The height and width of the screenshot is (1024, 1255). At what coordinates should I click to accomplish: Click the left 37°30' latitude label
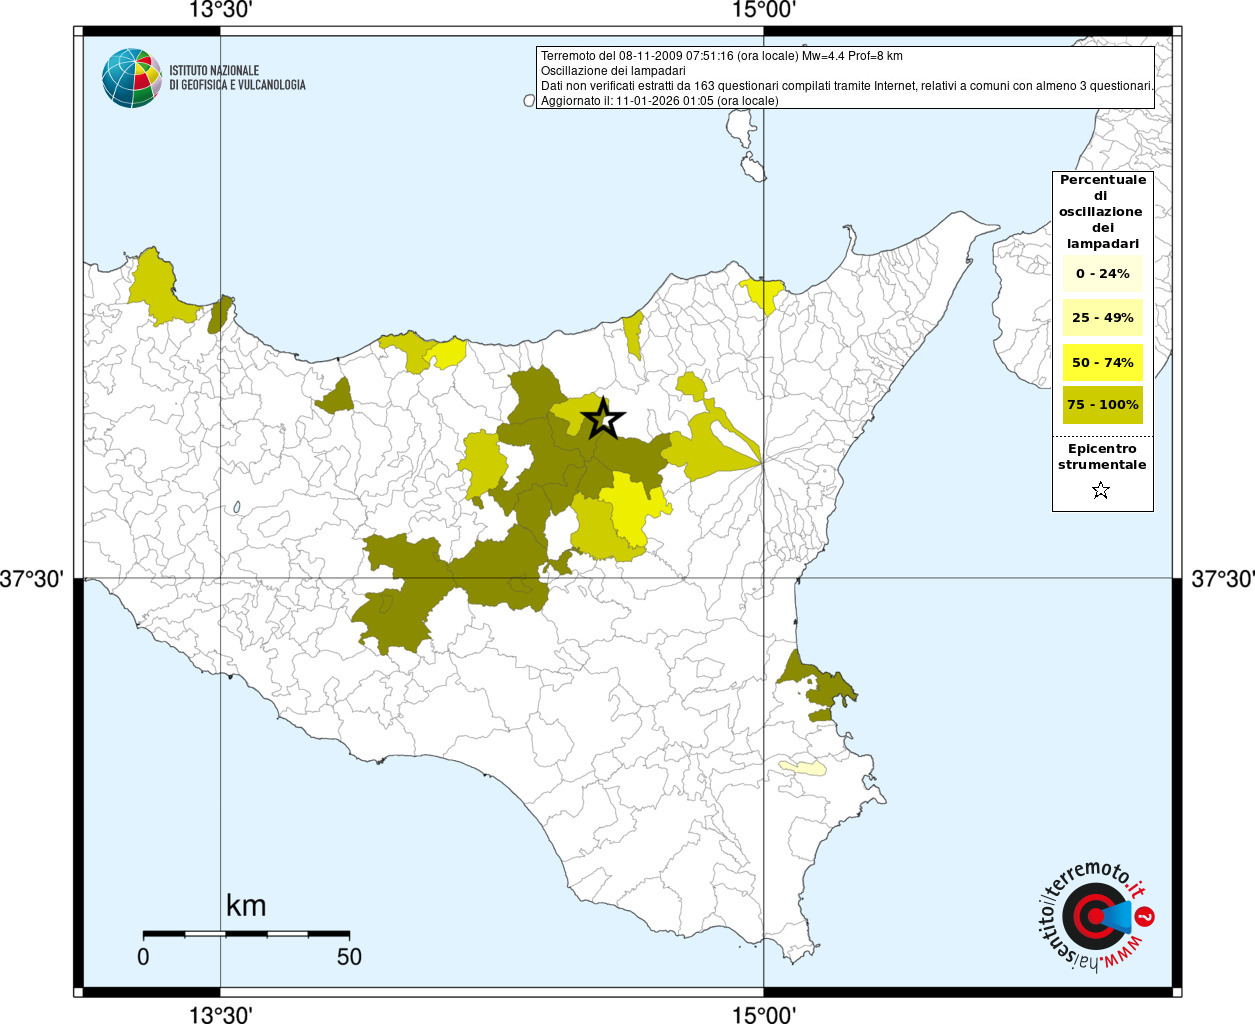pos(32,579)
